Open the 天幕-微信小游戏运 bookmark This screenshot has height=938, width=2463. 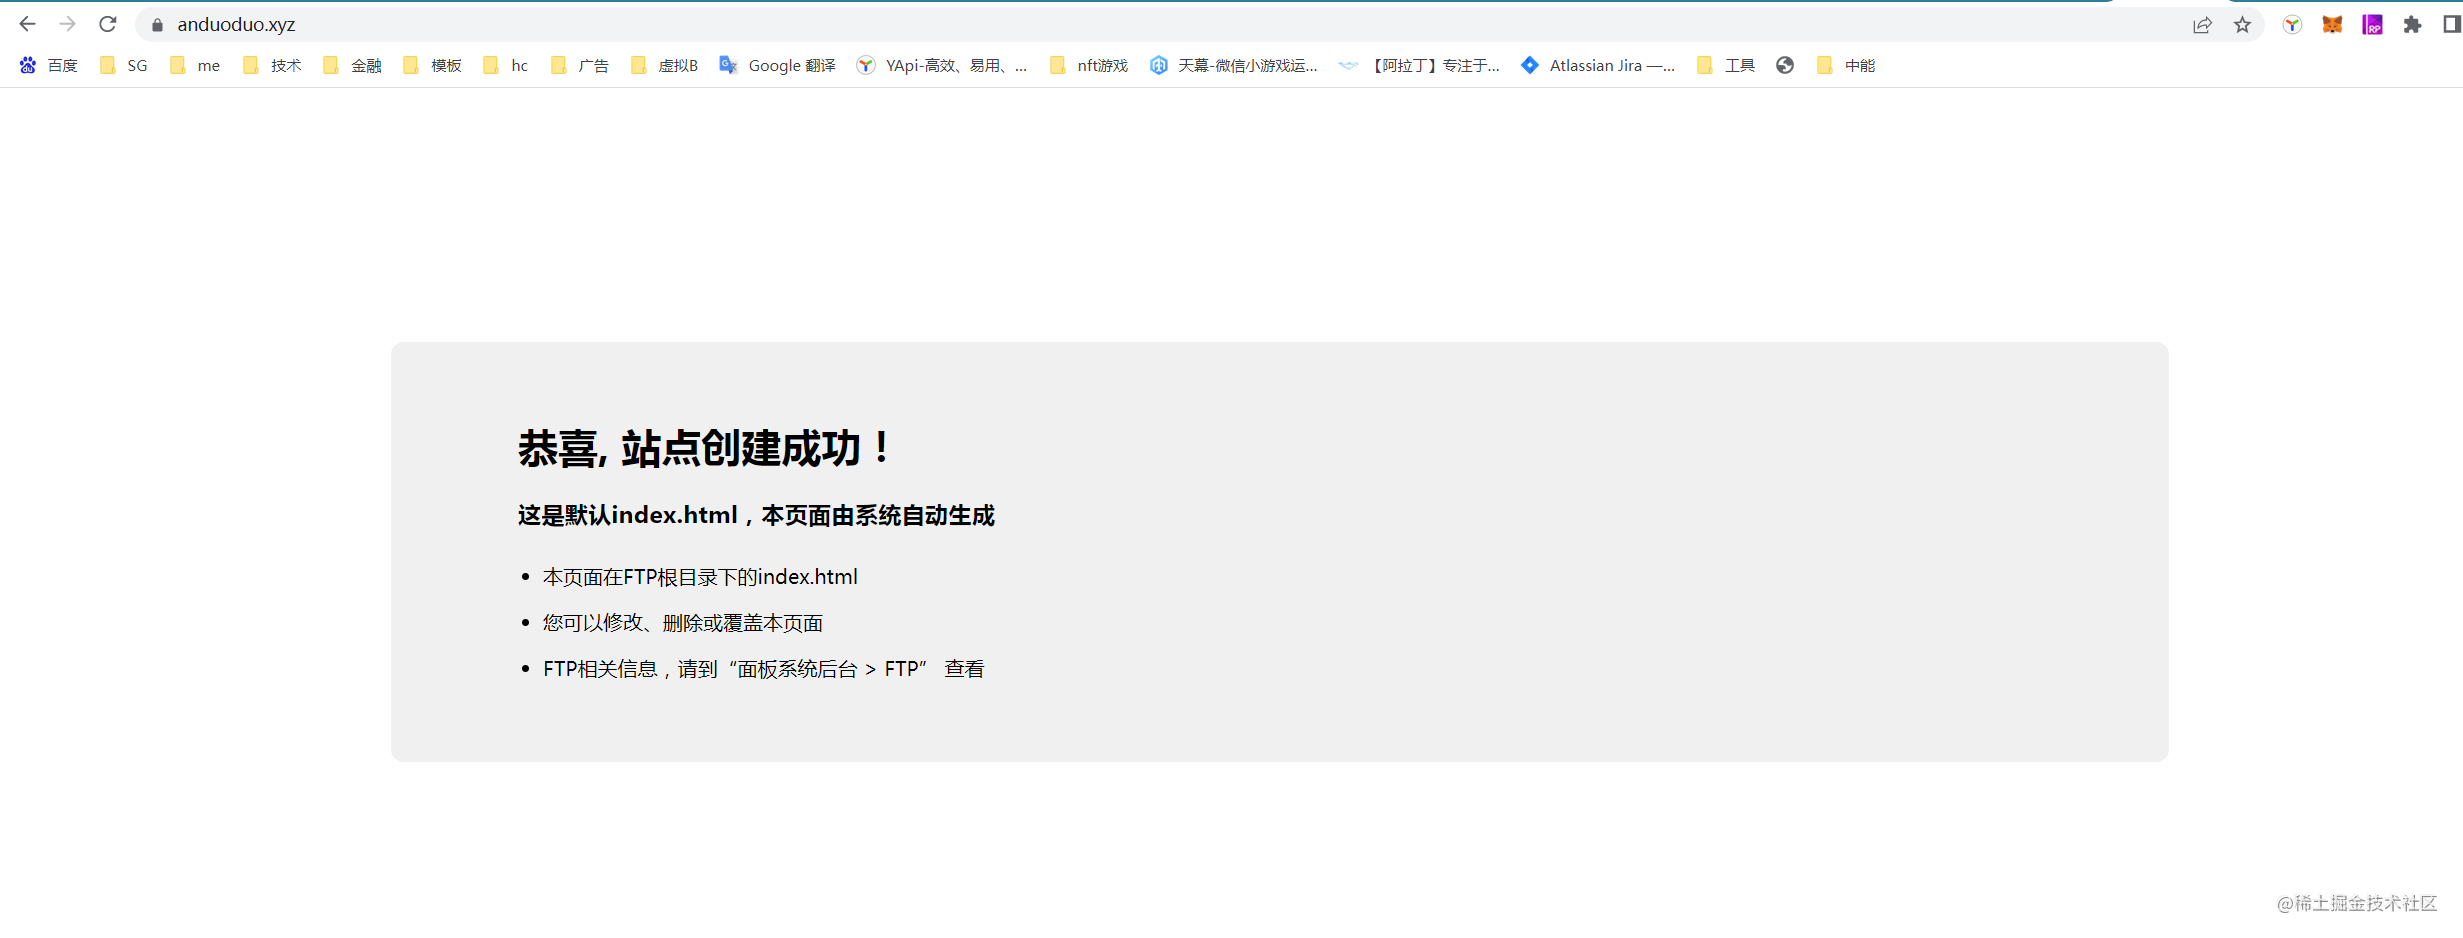pos(1234,66)
